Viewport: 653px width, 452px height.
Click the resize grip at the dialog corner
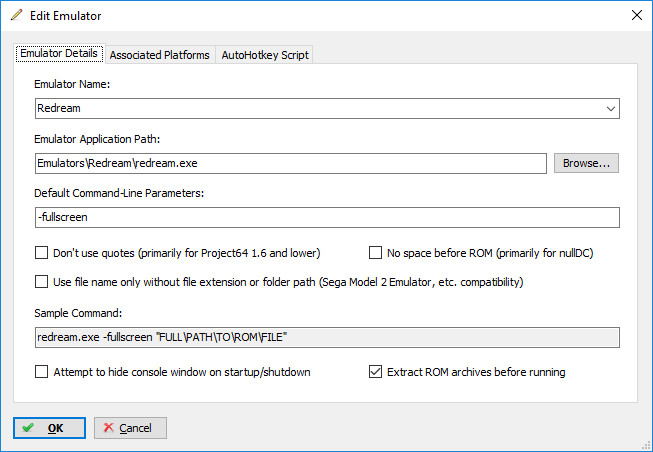[646, 445]
